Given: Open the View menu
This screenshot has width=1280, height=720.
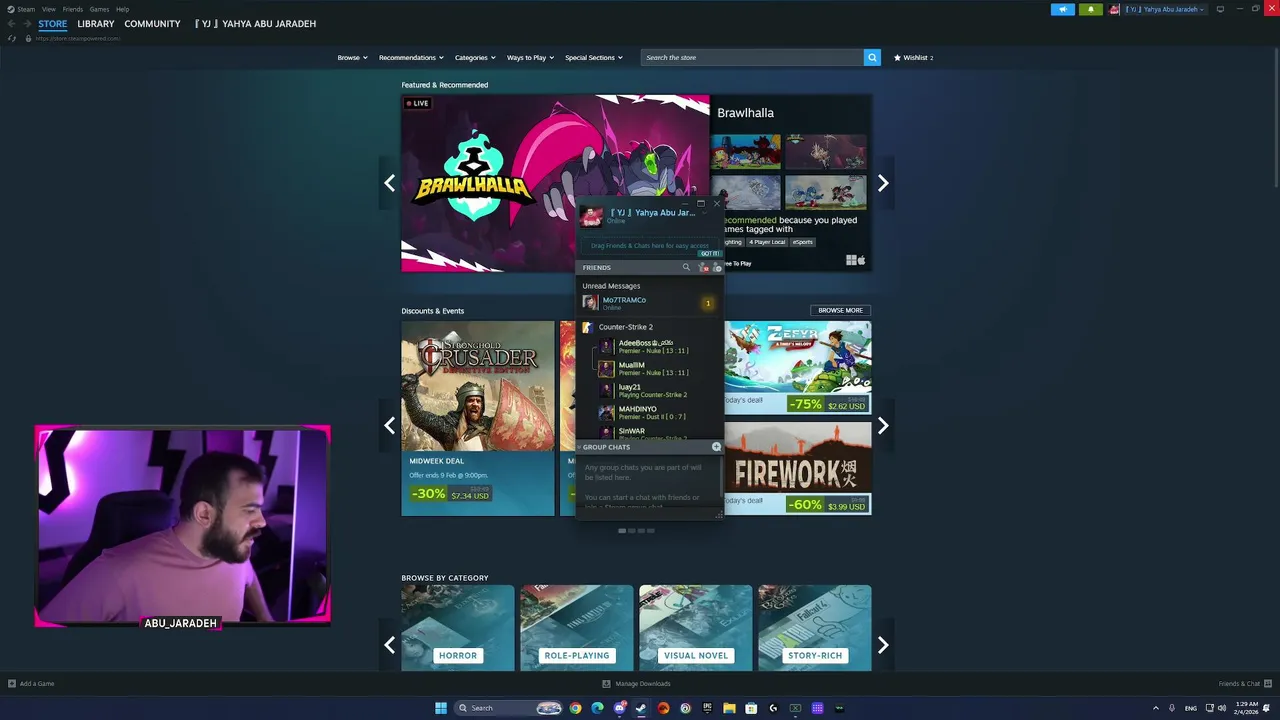Looking at the screenshot, I should (48, 9).
